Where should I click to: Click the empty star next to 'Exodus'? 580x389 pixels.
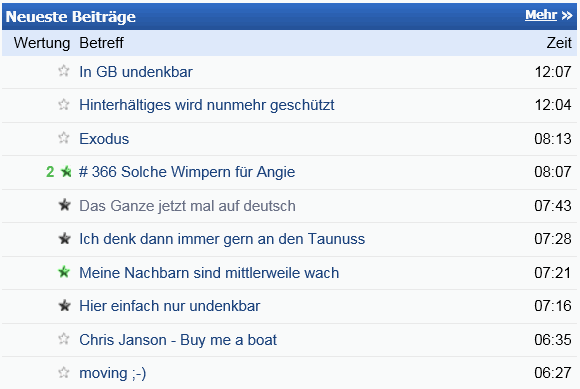point(64,138)
